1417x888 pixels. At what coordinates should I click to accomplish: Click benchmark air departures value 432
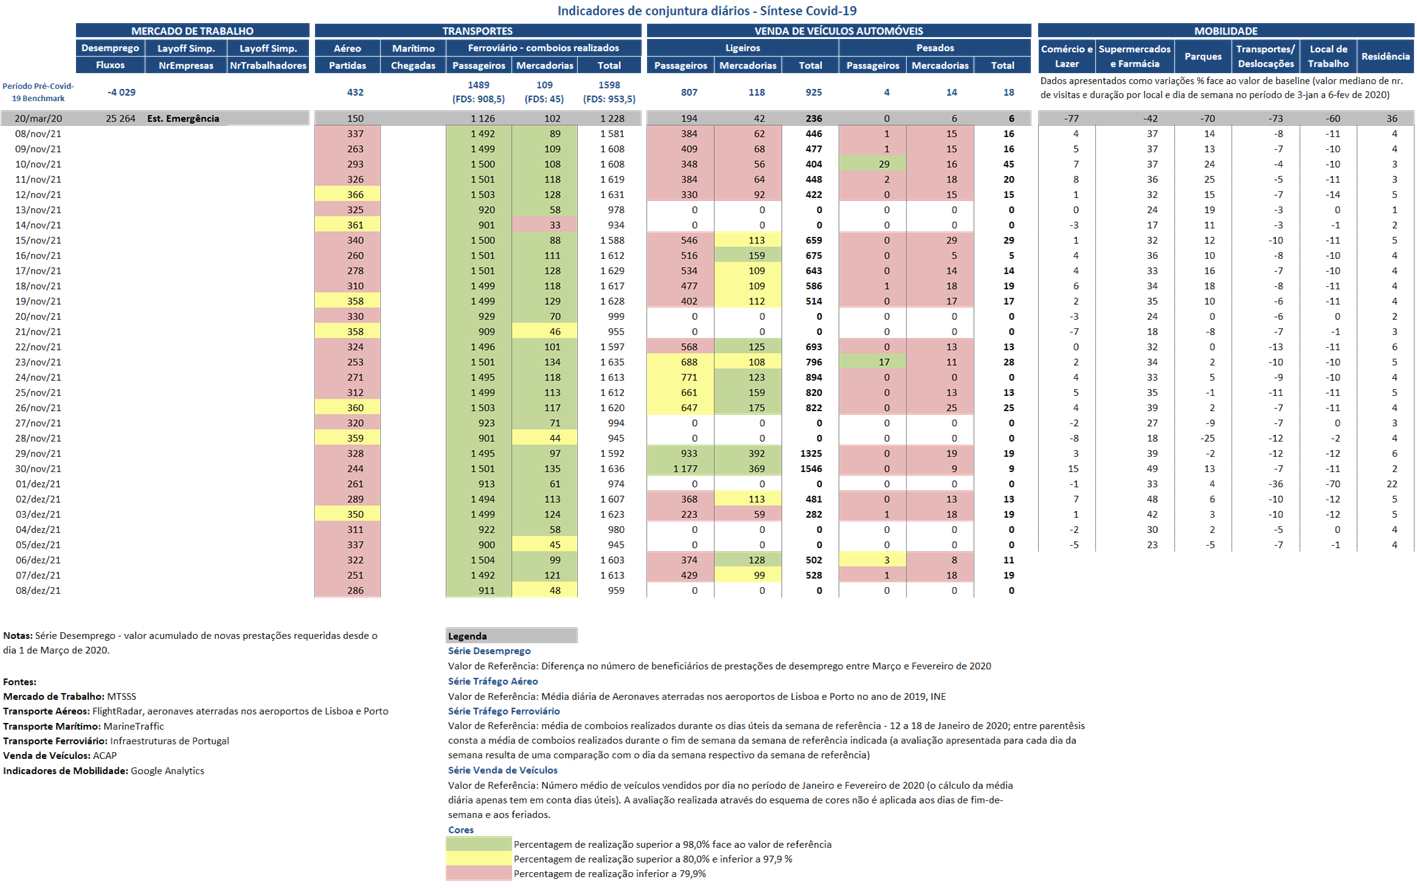[x=355, y=92]
